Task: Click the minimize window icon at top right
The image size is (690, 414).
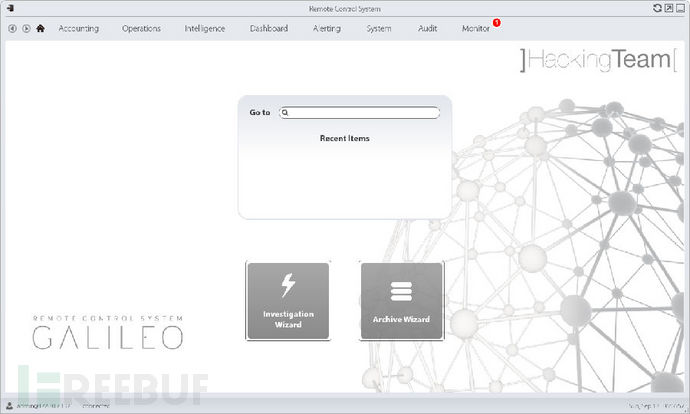Action: pyautogui.click(x=680, y=8)
